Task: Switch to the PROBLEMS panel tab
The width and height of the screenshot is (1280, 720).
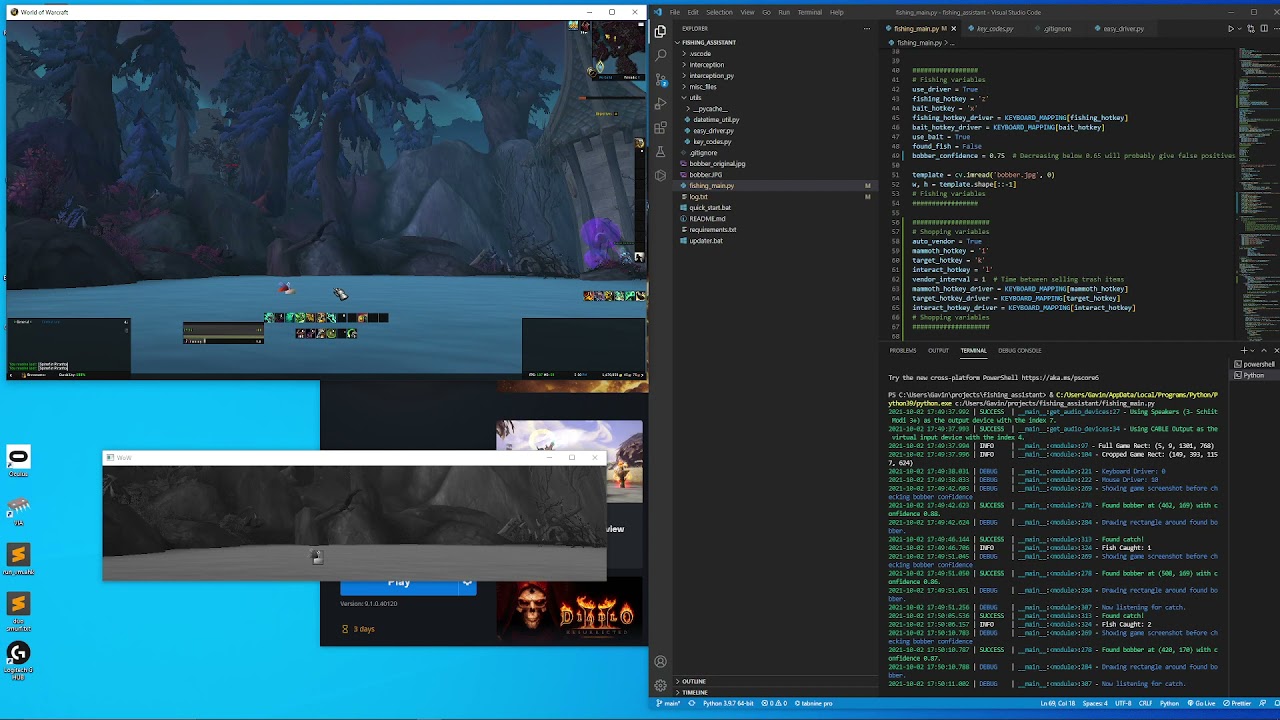Action: (x=903, y=350)
